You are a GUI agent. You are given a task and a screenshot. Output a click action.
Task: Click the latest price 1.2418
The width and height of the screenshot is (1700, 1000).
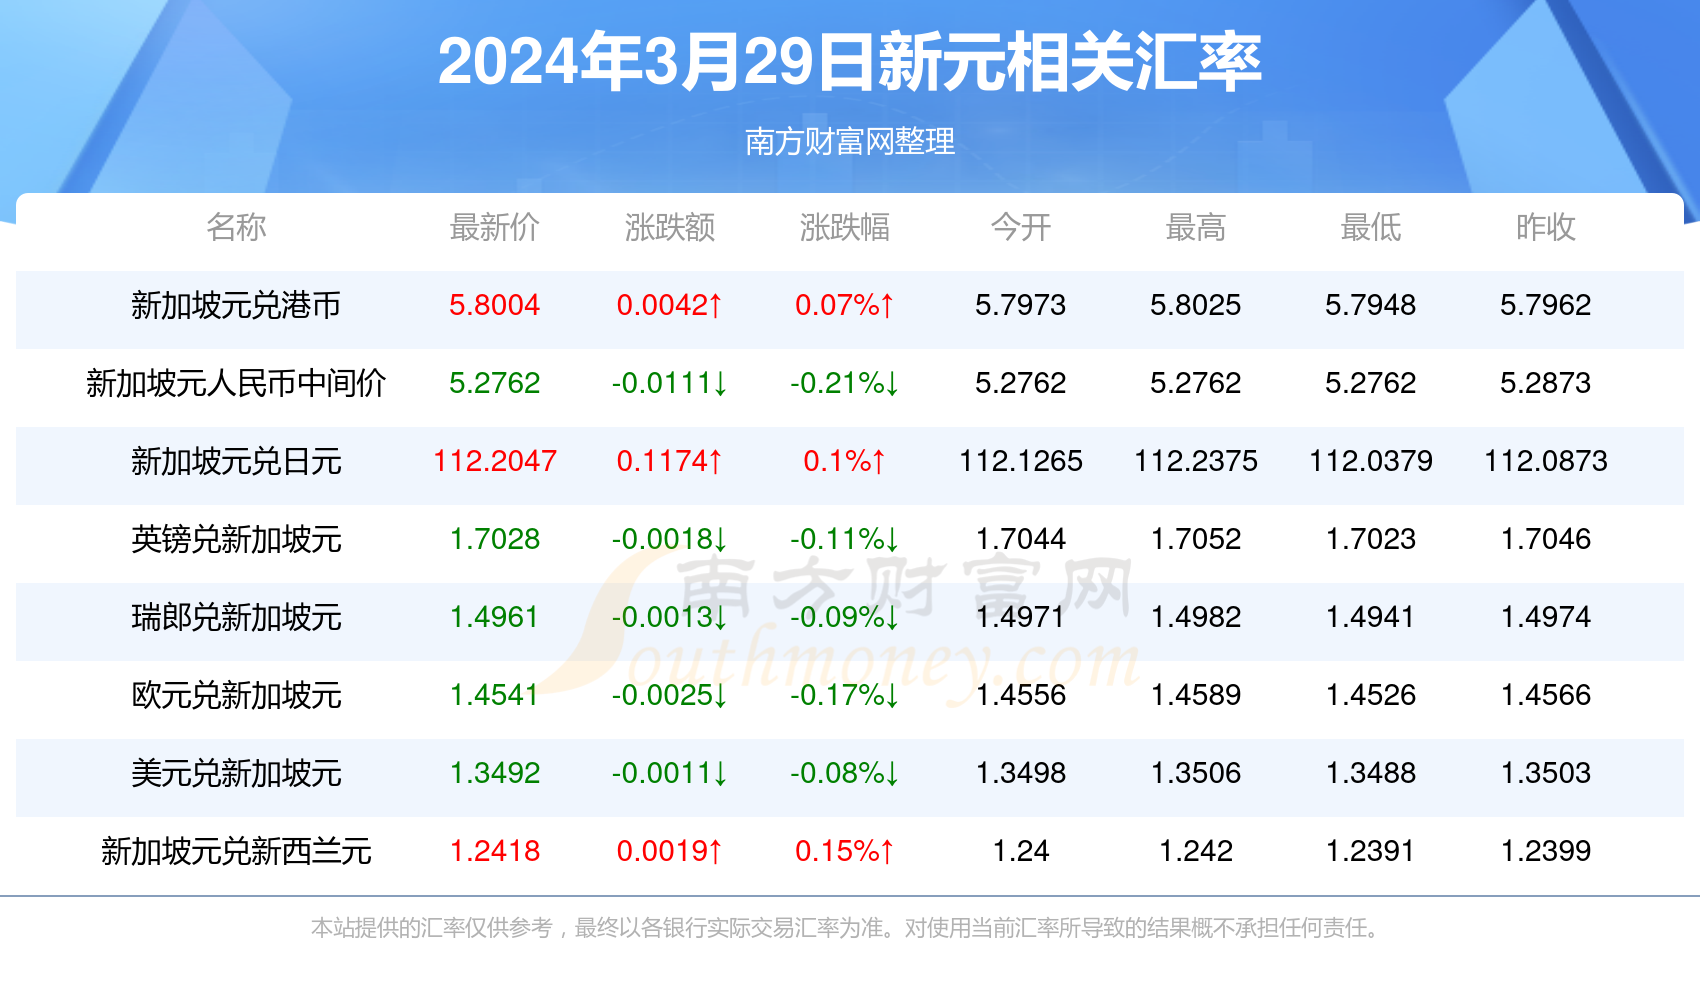[x=495, y=851]
